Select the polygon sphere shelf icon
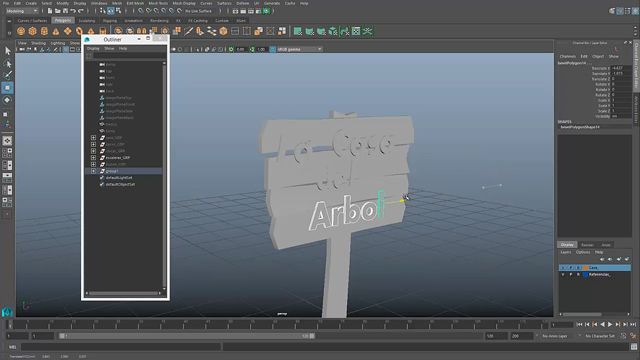This screenshot has width=640, height=360. 21,31
